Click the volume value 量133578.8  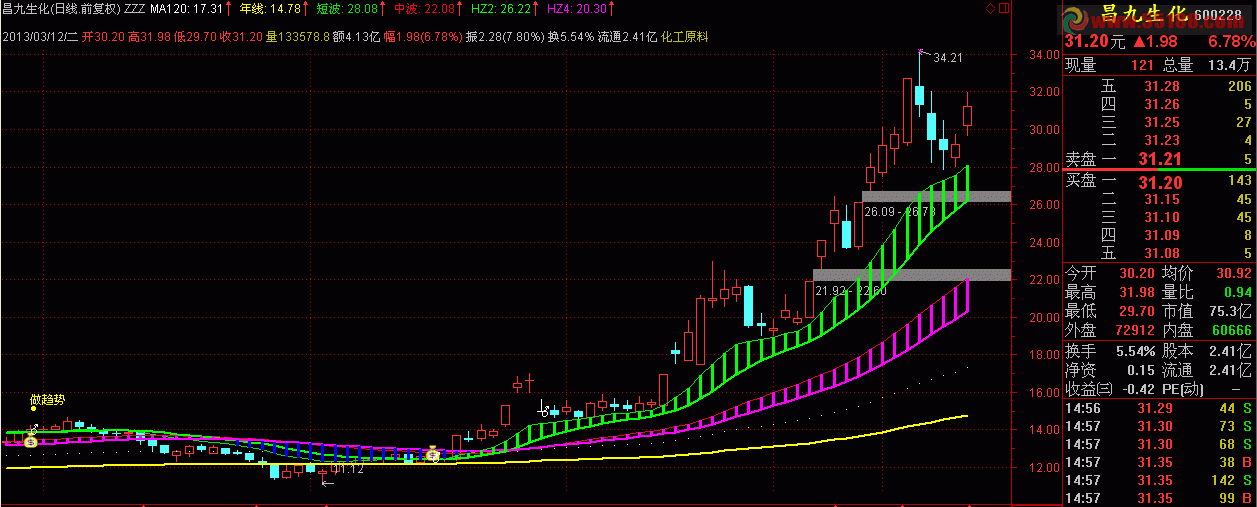299,36
